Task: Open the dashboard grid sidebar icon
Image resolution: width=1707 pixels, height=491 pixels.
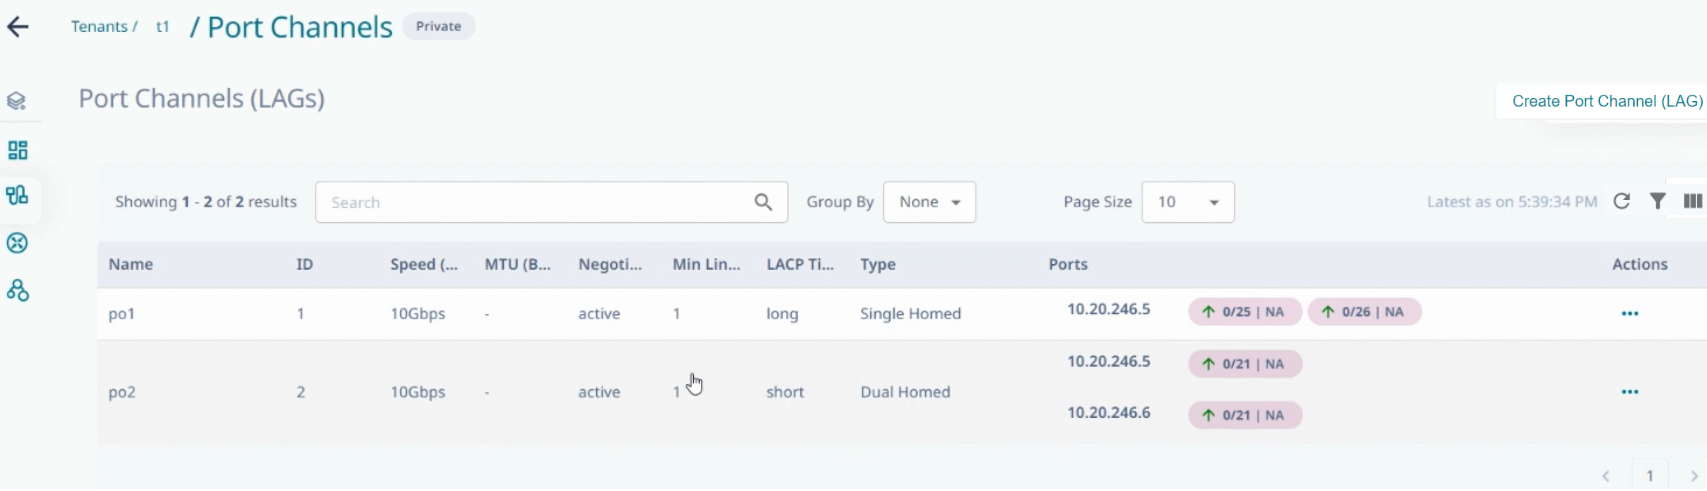Action: click(17, 150)
